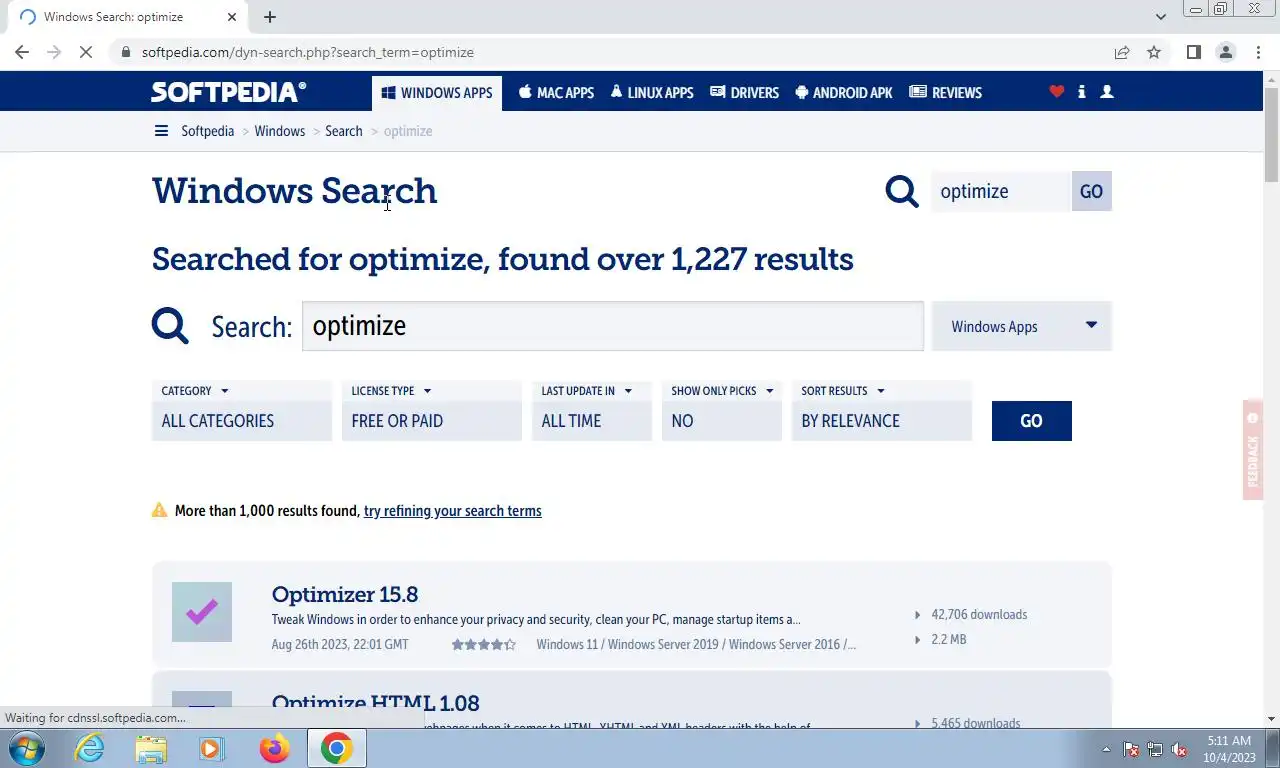Image resolution: width=1280 pixels, height=768 pixels.
Task: Click the 2.2 MB size text
Action: (x=948, y=640)
